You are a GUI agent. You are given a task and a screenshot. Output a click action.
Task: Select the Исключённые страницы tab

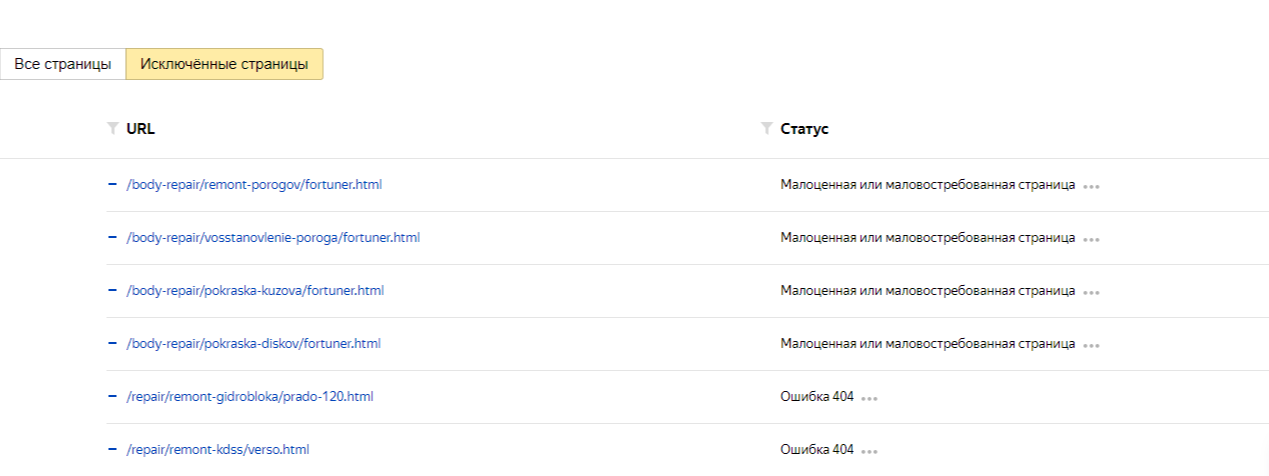click(224, 64)
